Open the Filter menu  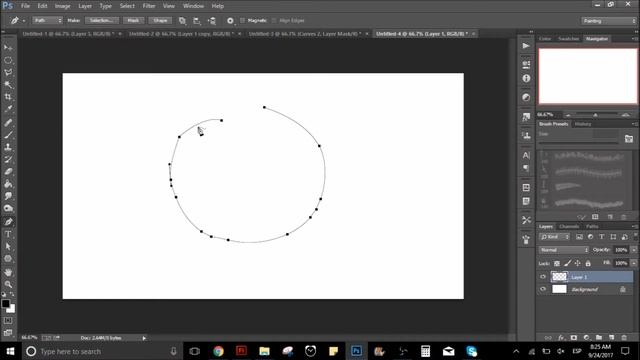149,6
